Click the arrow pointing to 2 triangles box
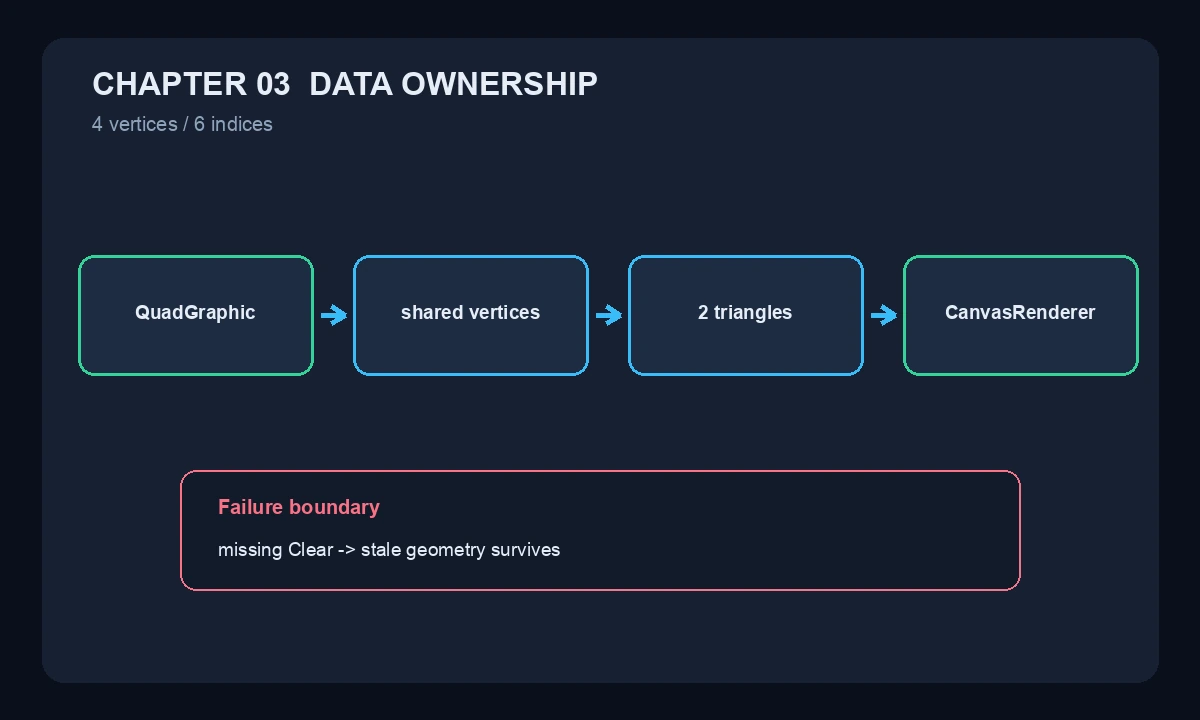Screen dimensions: 1200x720 click(x=609, y=316)
